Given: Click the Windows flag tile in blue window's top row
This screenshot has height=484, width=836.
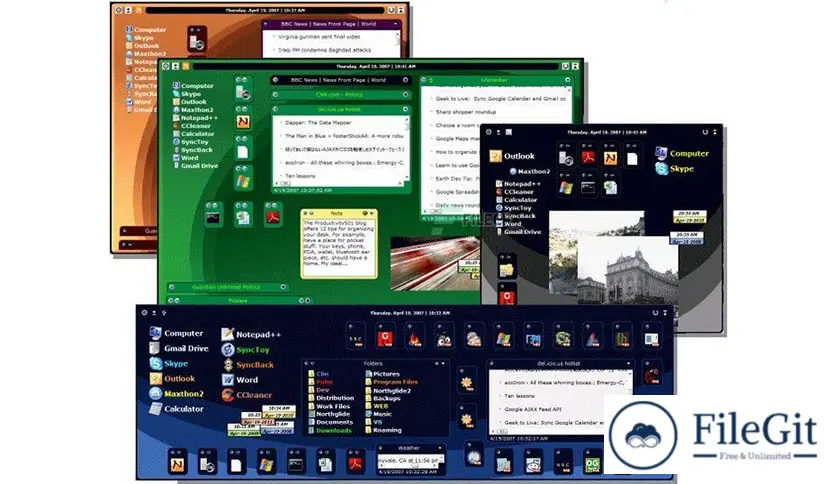Looking at the screenshot, I should [503, 337].
